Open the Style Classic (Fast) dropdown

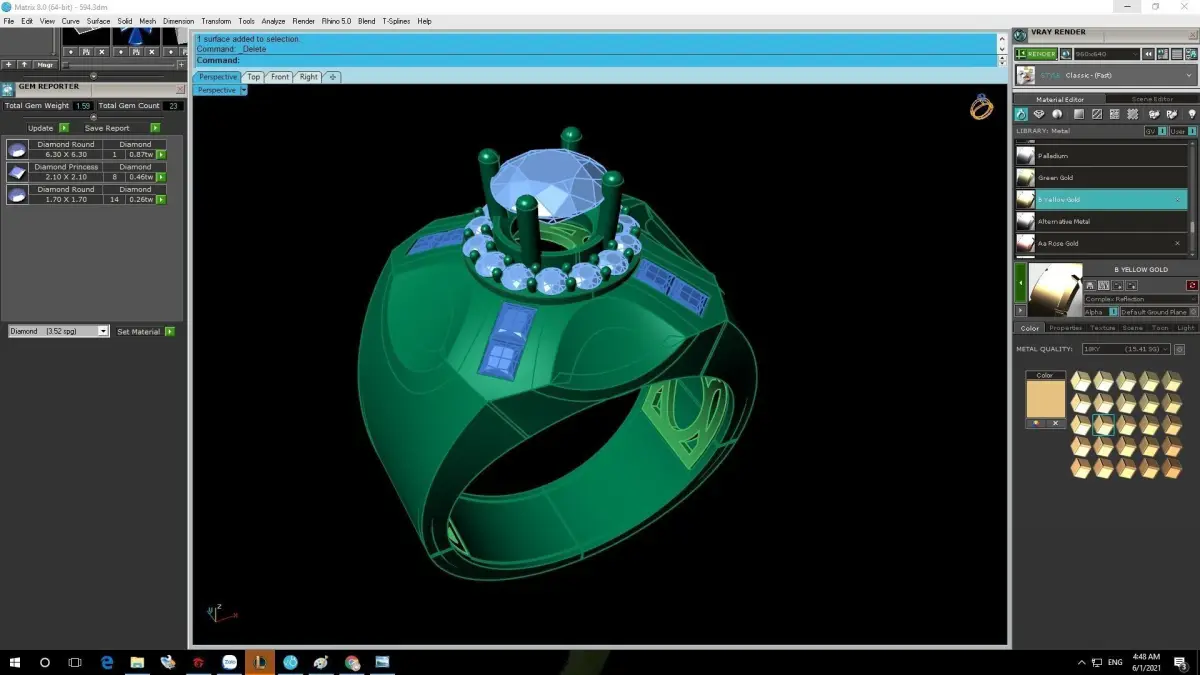pyautogui.click(x=1106, y=75)
